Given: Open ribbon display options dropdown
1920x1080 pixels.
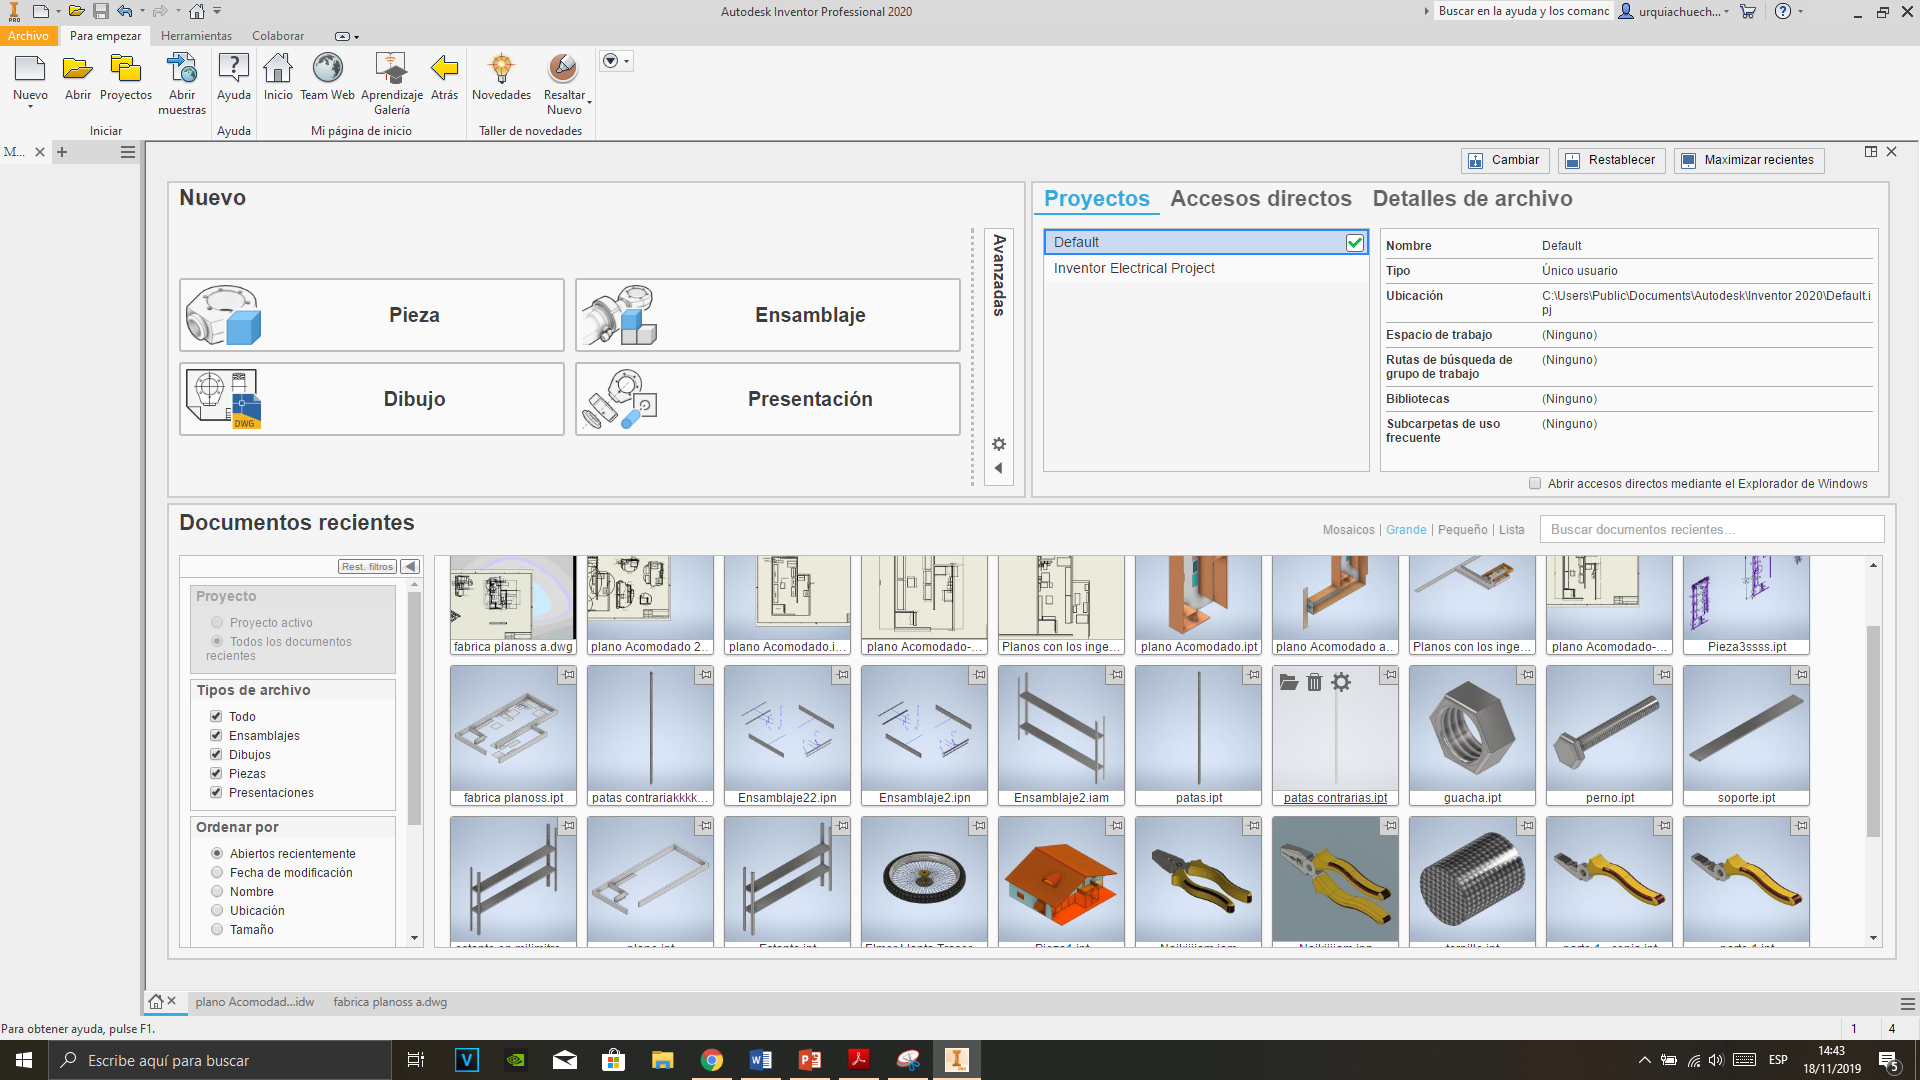Looking at the screenshot, I should (x=348, y=37).
